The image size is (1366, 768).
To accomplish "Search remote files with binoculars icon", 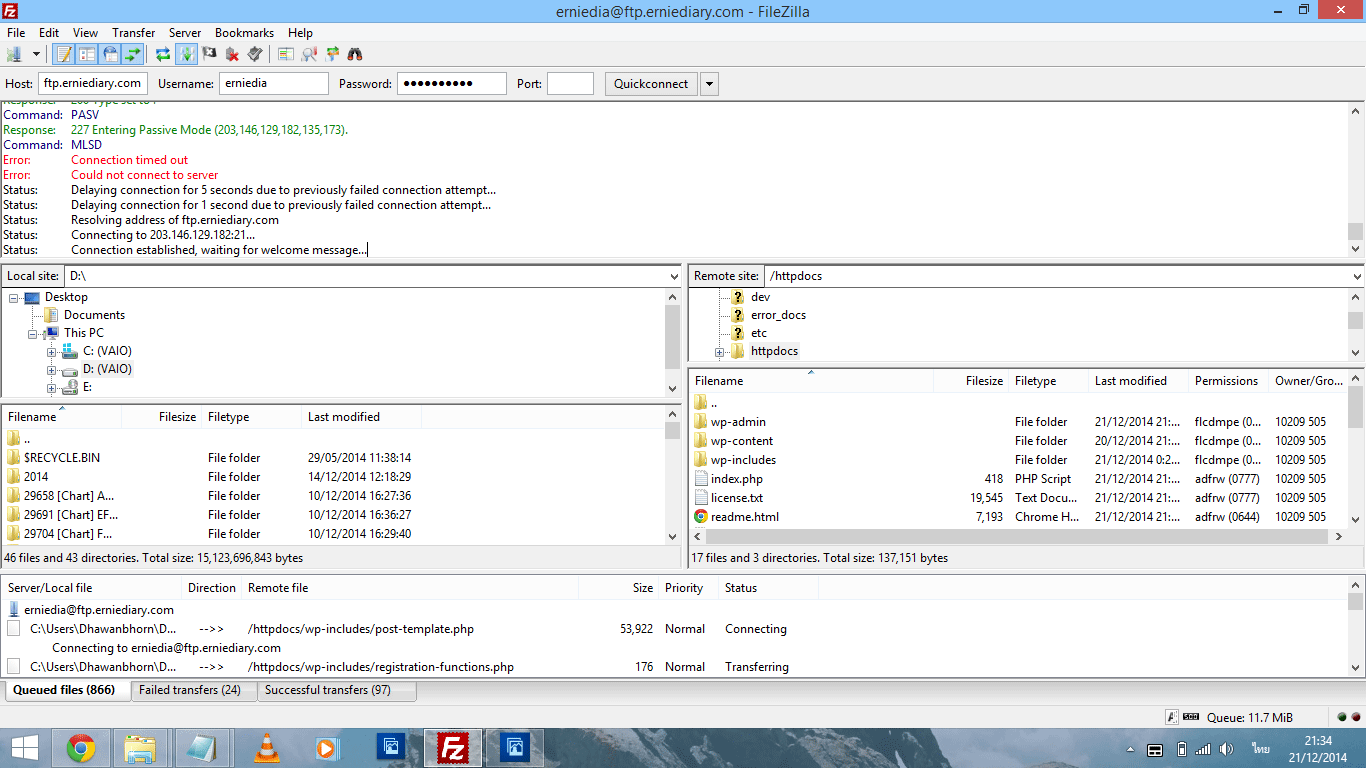I will point(355,54).
